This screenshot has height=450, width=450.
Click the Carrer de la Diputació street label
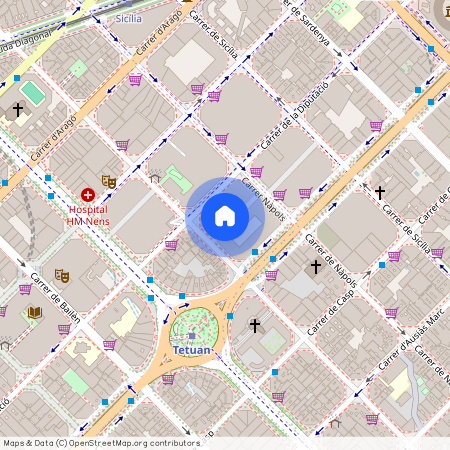tap(295, 116)
